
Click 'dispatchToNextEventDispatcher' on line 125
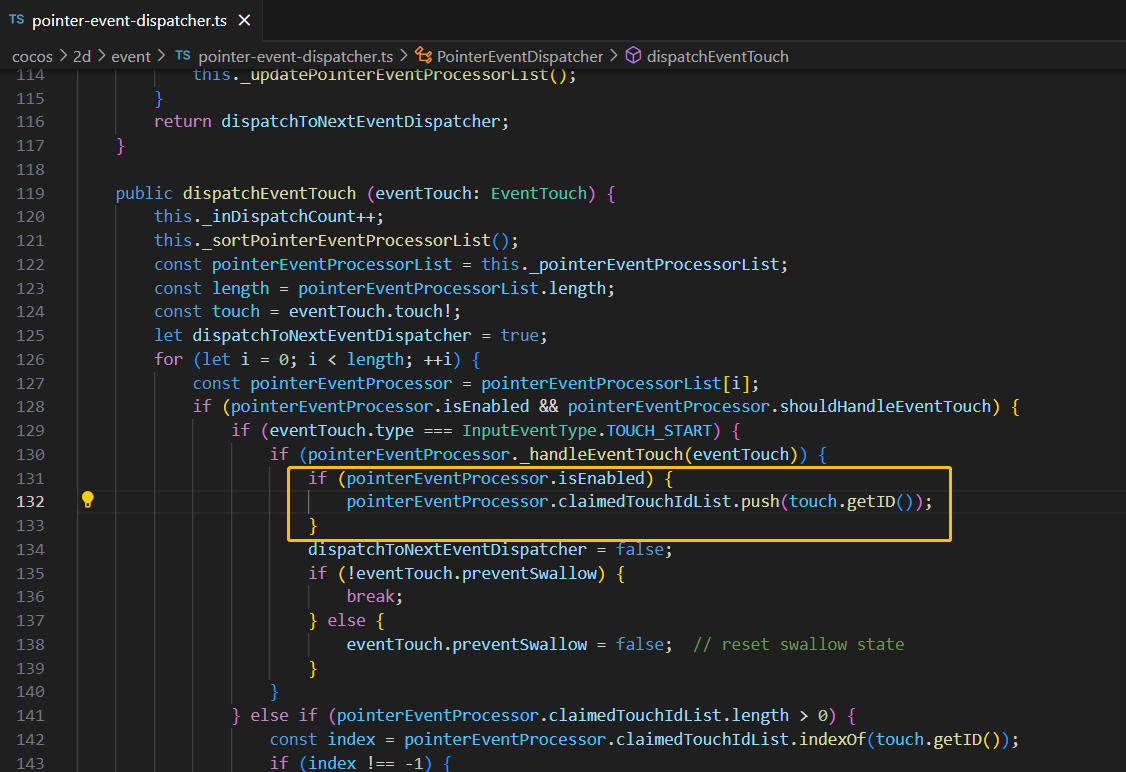332,335
